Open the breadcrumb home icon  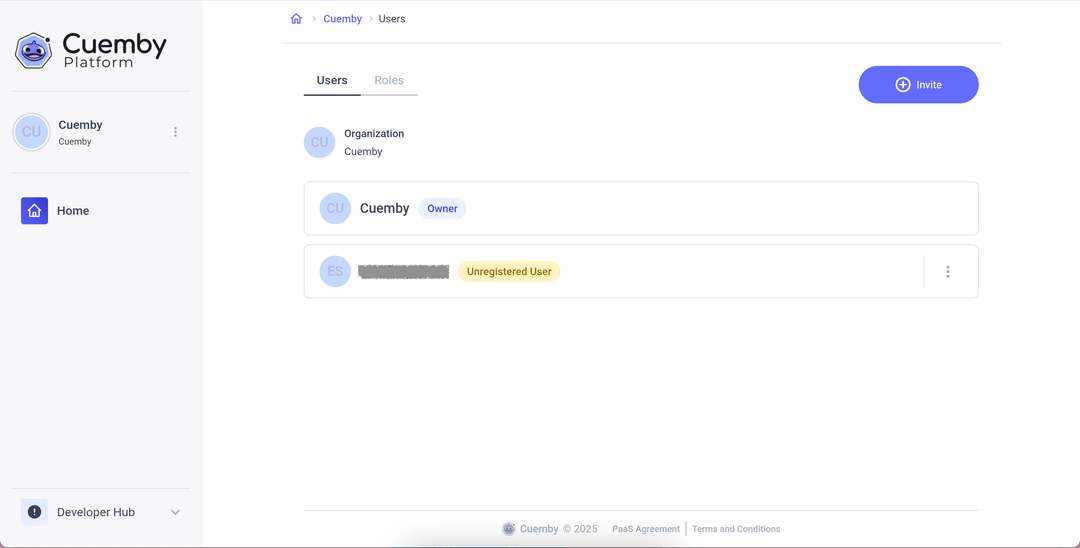tap(296, 19)
